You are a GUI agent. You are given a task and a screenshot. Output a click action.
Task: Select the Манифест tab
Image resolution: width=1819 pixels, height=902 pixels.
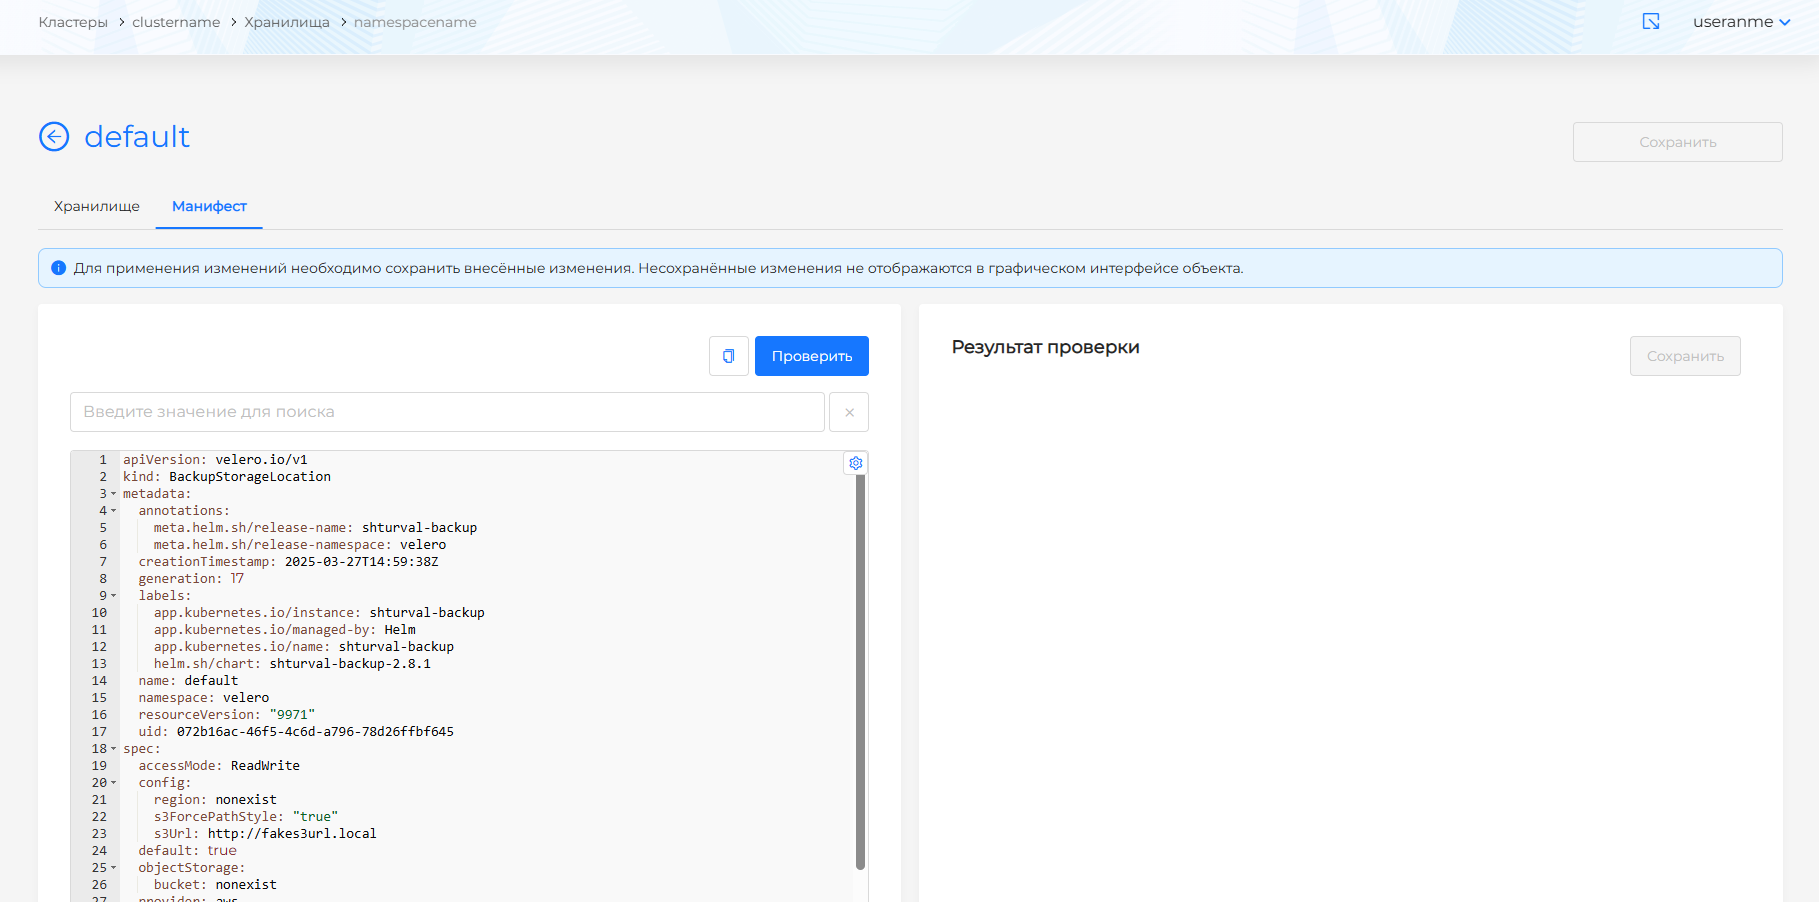click(x=209, y=206)
